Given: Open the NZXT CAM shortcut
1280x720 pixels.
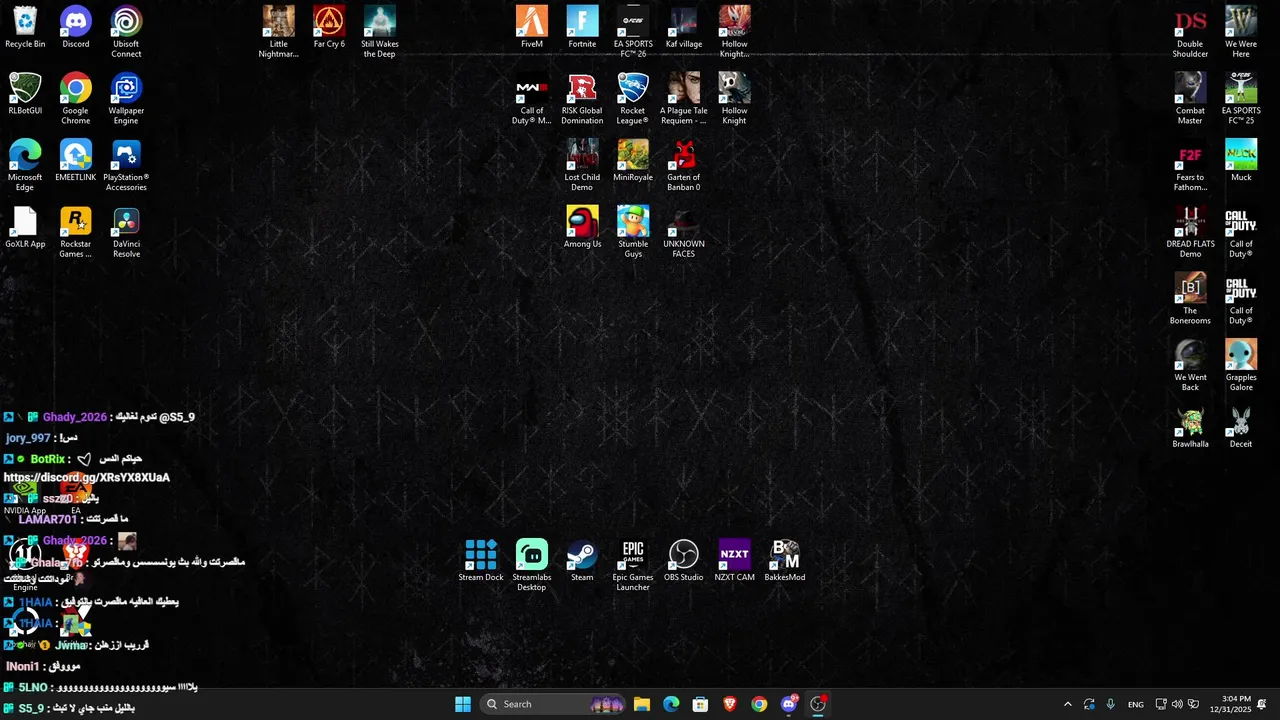Looking at the screenshot, I should [734, 561].
